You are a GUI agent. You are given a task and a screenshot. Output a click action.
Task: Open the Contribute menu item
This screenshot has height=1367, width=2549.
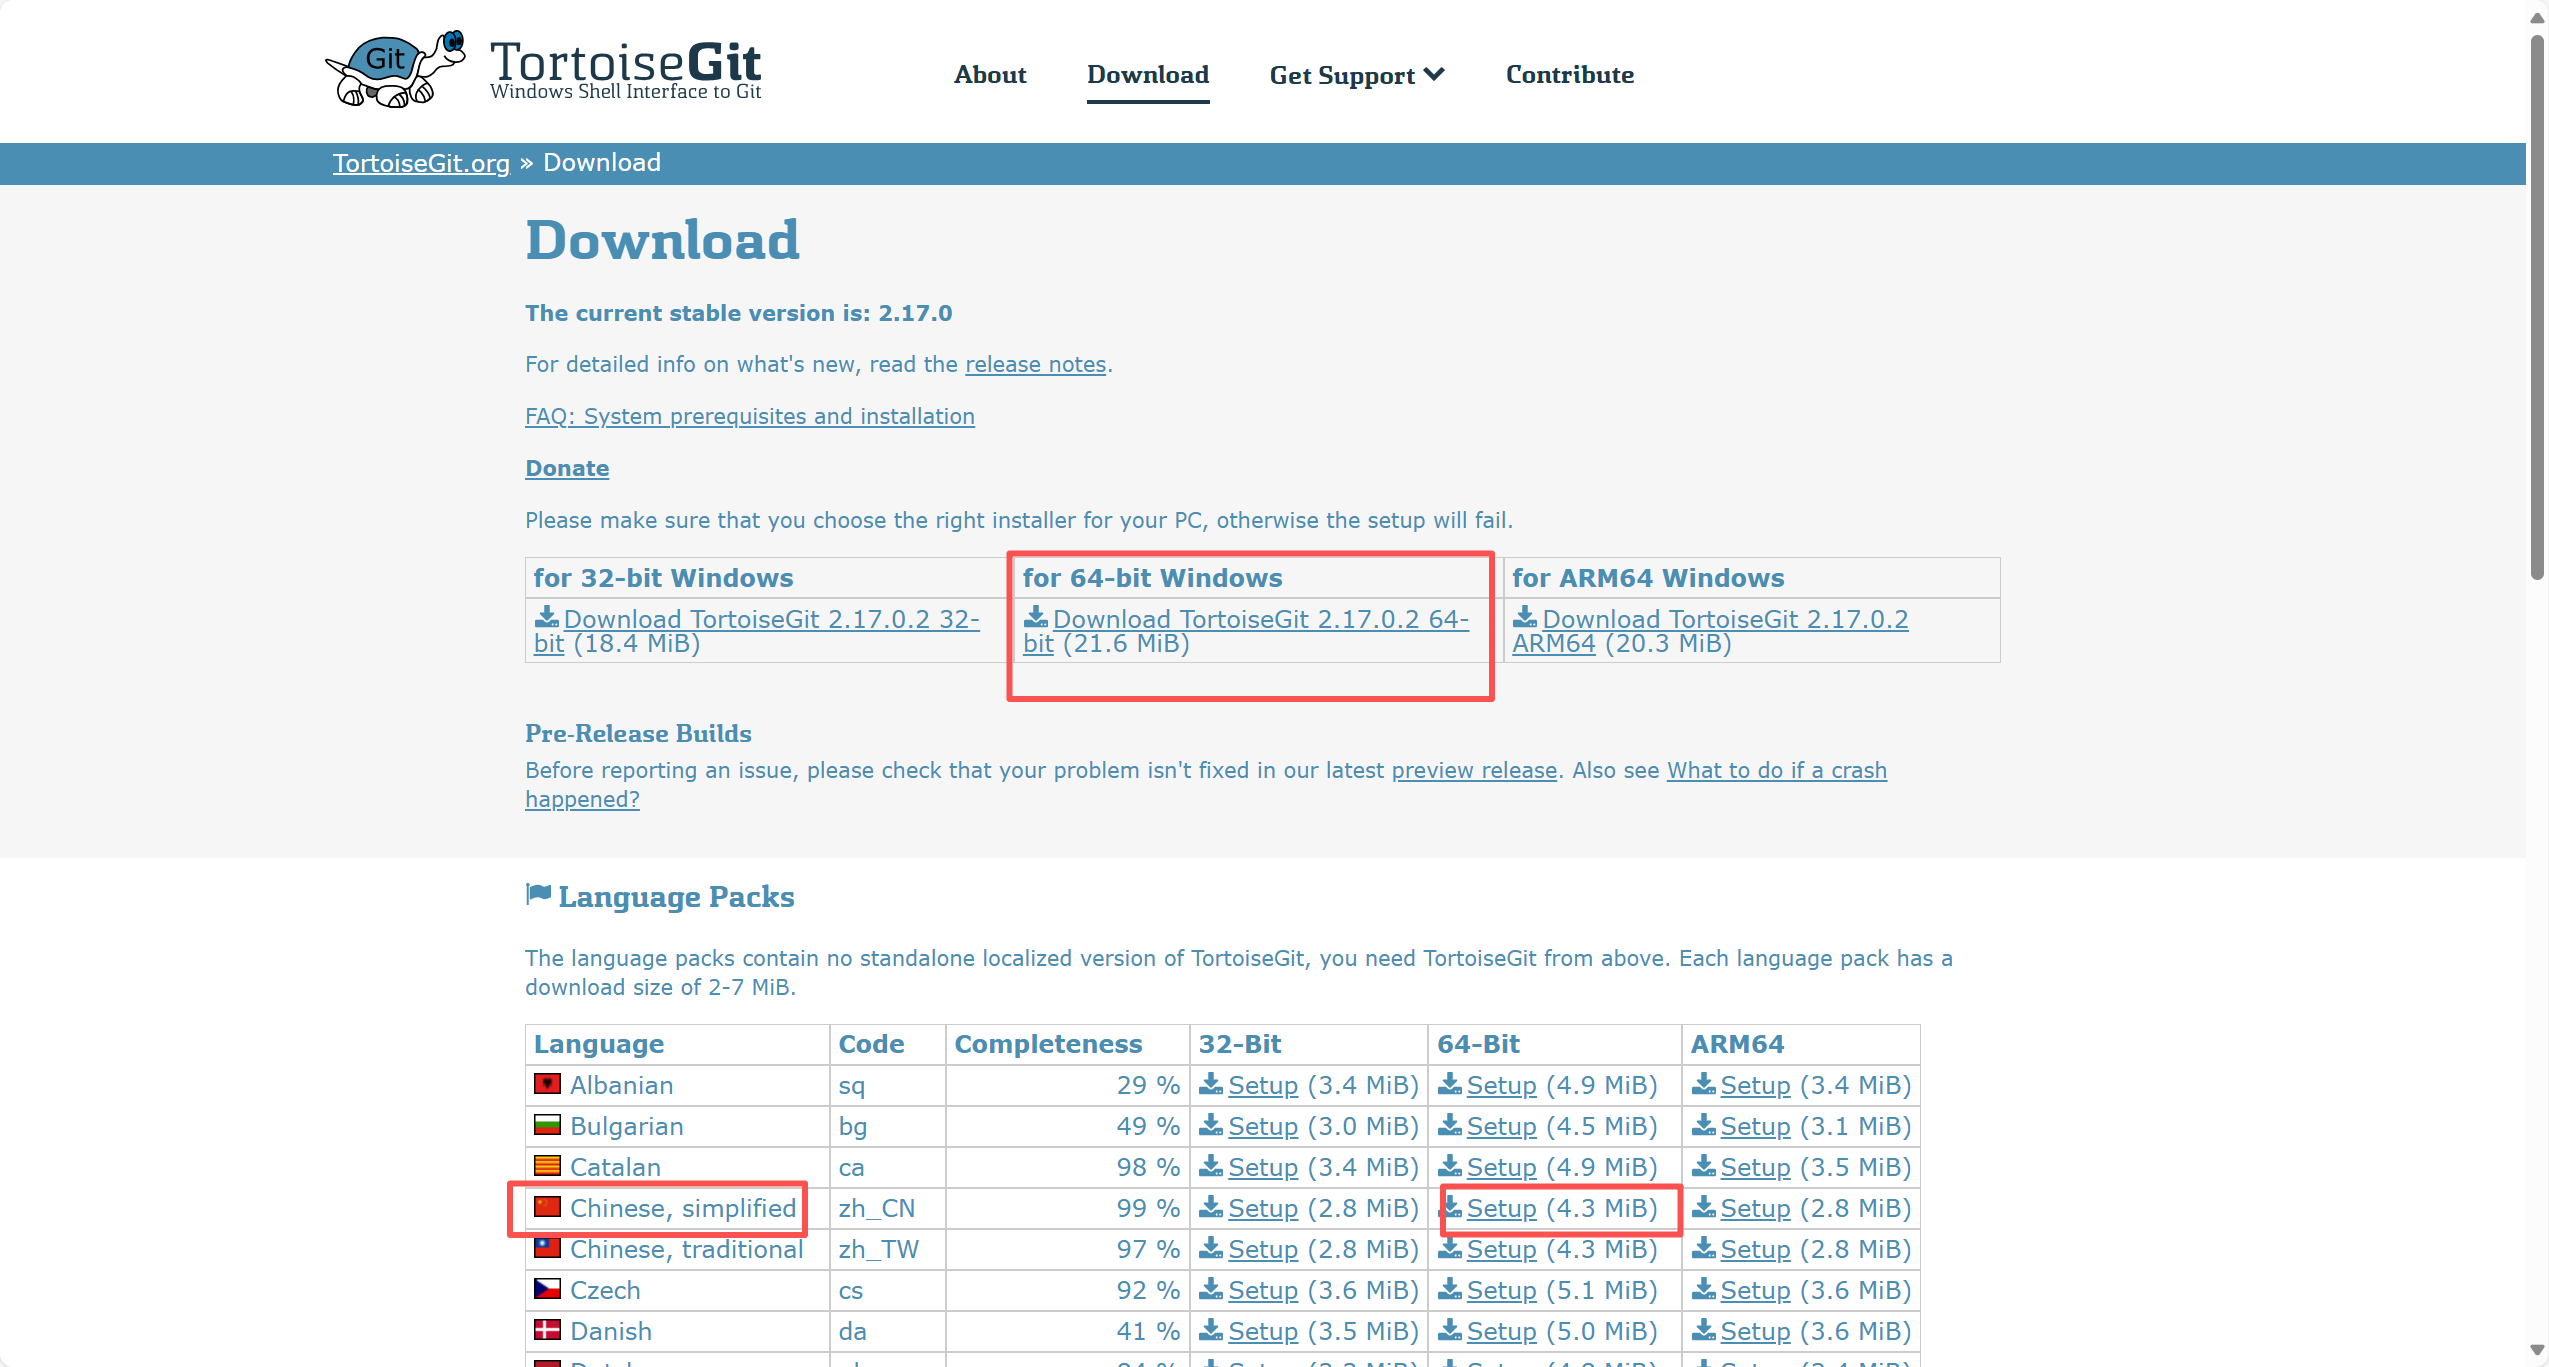pos(1569,75)
